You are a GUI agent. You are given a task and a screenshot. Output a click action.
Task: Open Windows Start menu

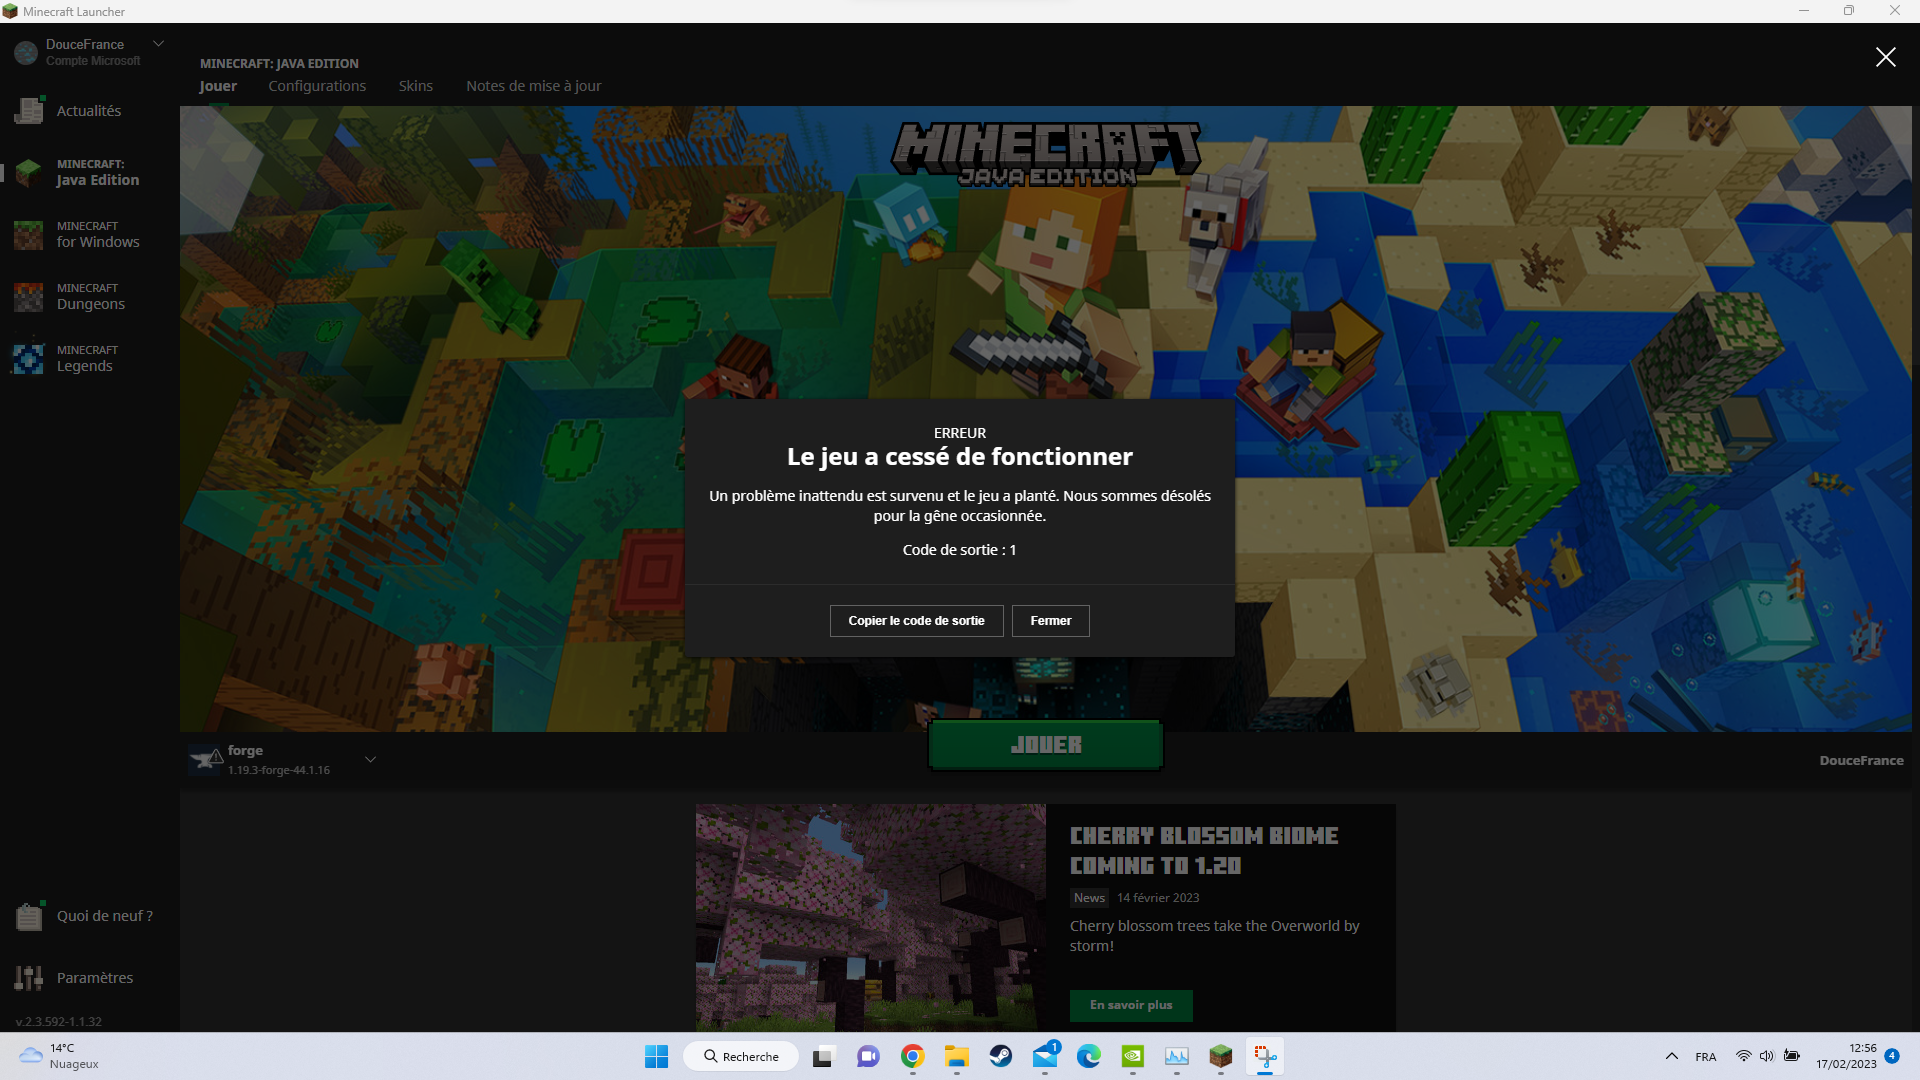[656, 1057]
